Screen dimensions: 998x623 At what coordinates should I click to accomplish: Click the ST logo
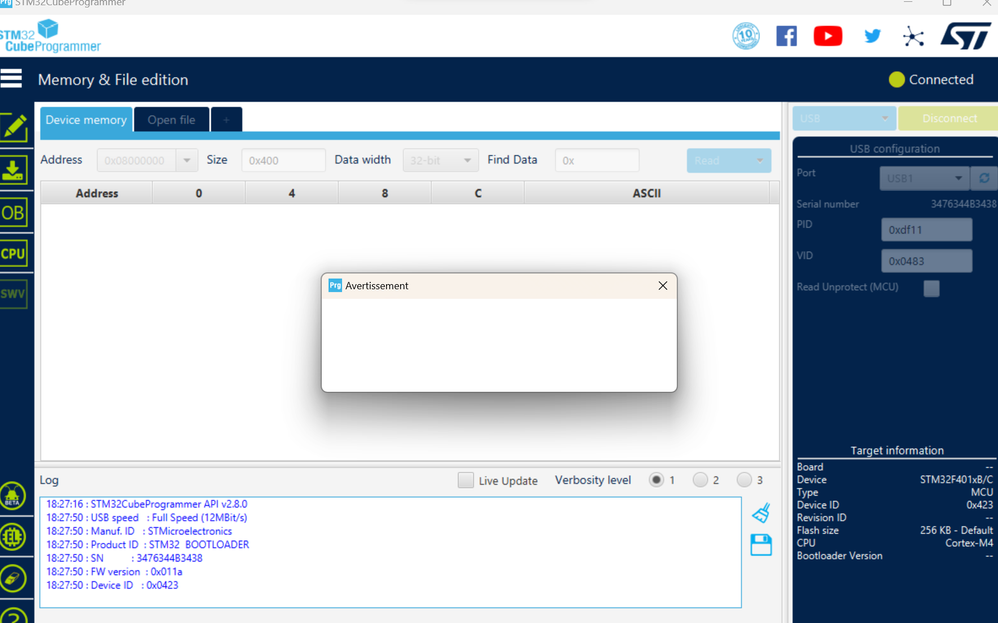pos(966,36)
